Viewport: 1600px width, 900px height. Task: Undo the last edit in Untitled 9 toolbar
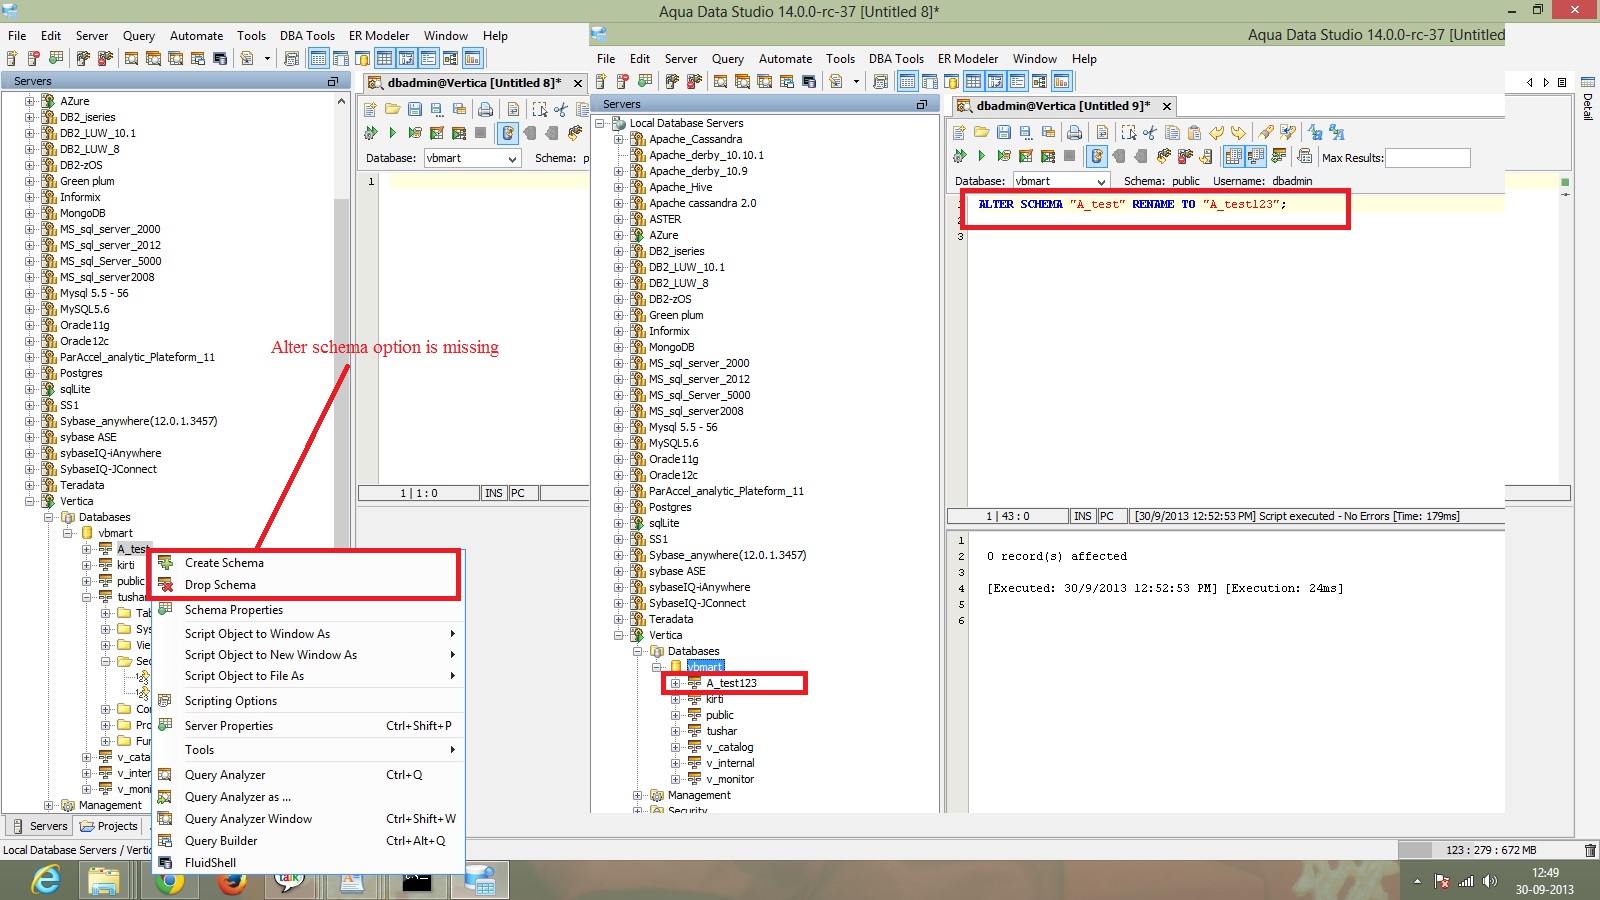click(x=1217, y=132)
